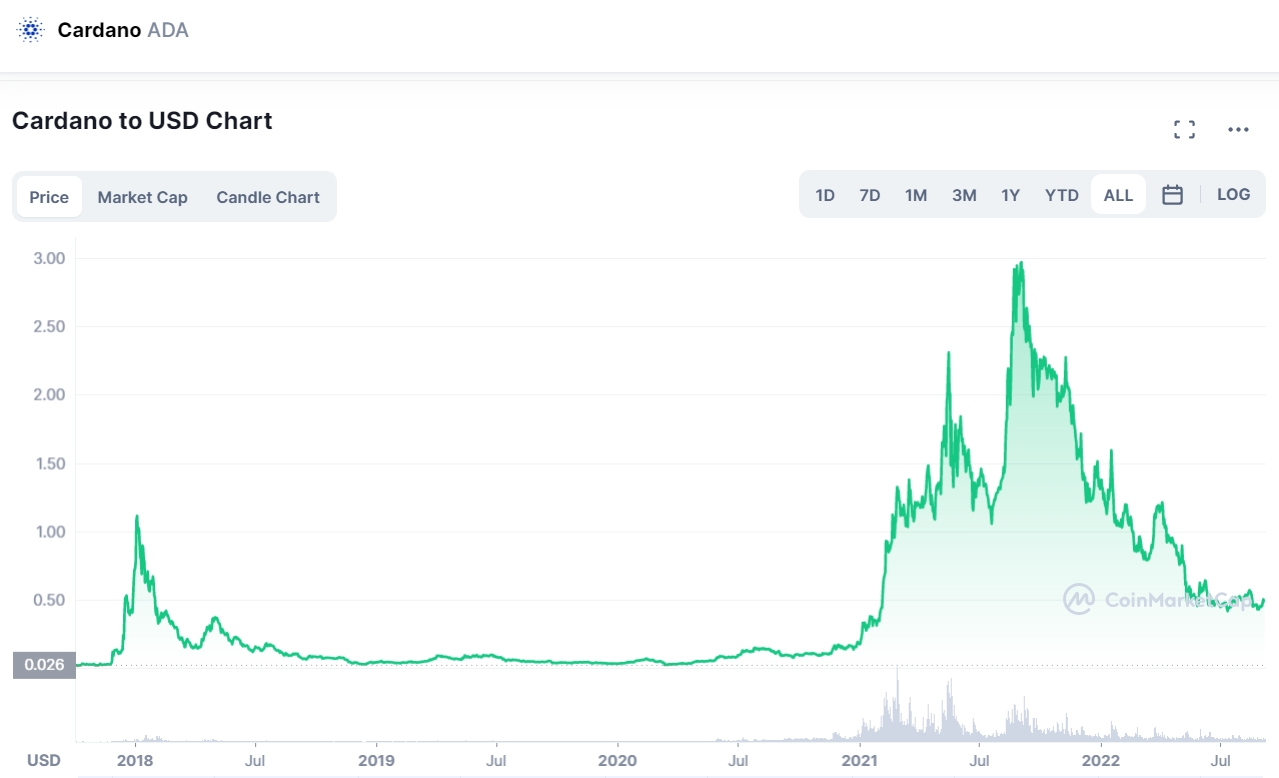The image size is (1279, 778).
Task: Click the 2018 x-axis label
Action: [135, 760]
